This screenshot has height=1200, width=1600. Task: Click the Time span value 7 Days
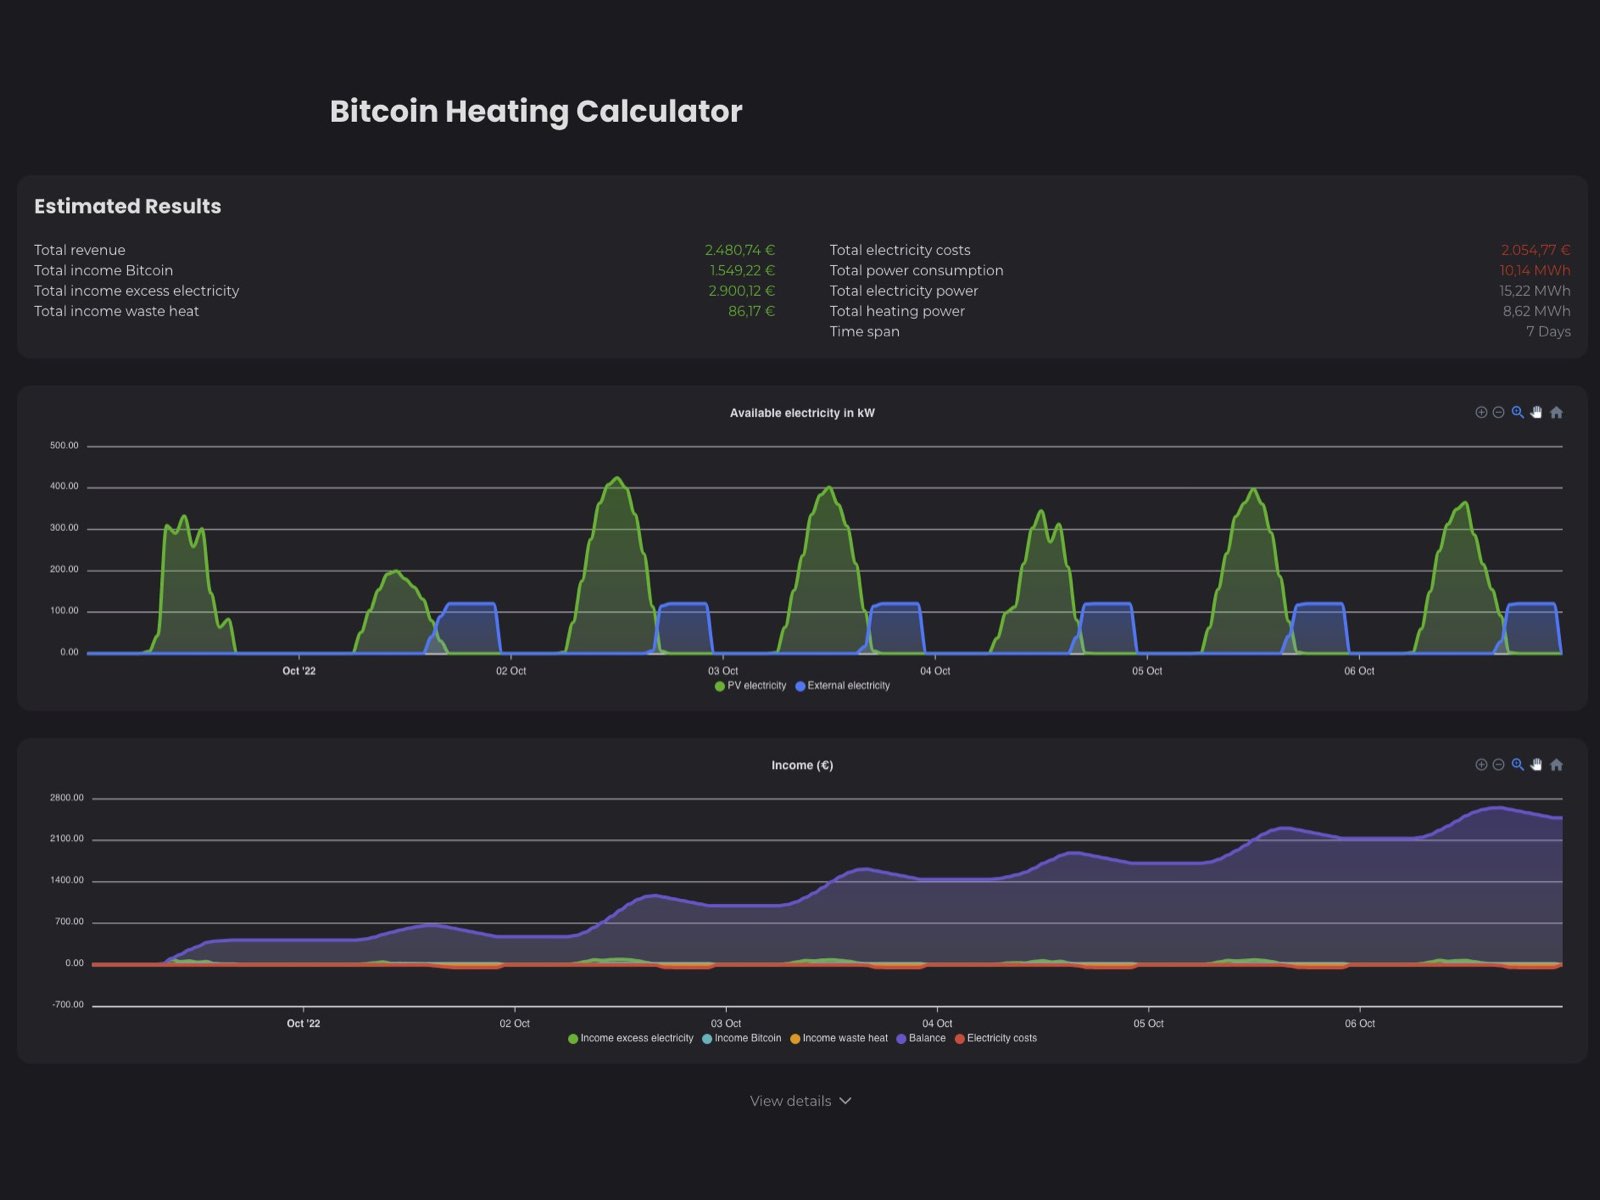pyautogui.click(x=1548, y=331)
